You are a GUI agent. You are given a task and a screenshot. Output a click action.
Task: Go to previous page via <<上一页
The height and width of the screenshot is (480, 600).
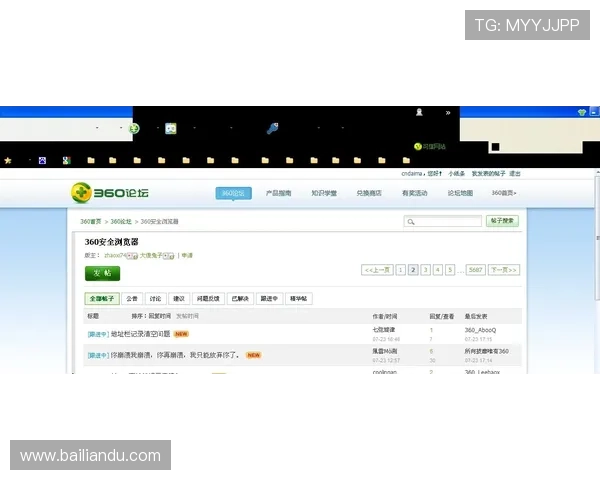click(377, 270)
